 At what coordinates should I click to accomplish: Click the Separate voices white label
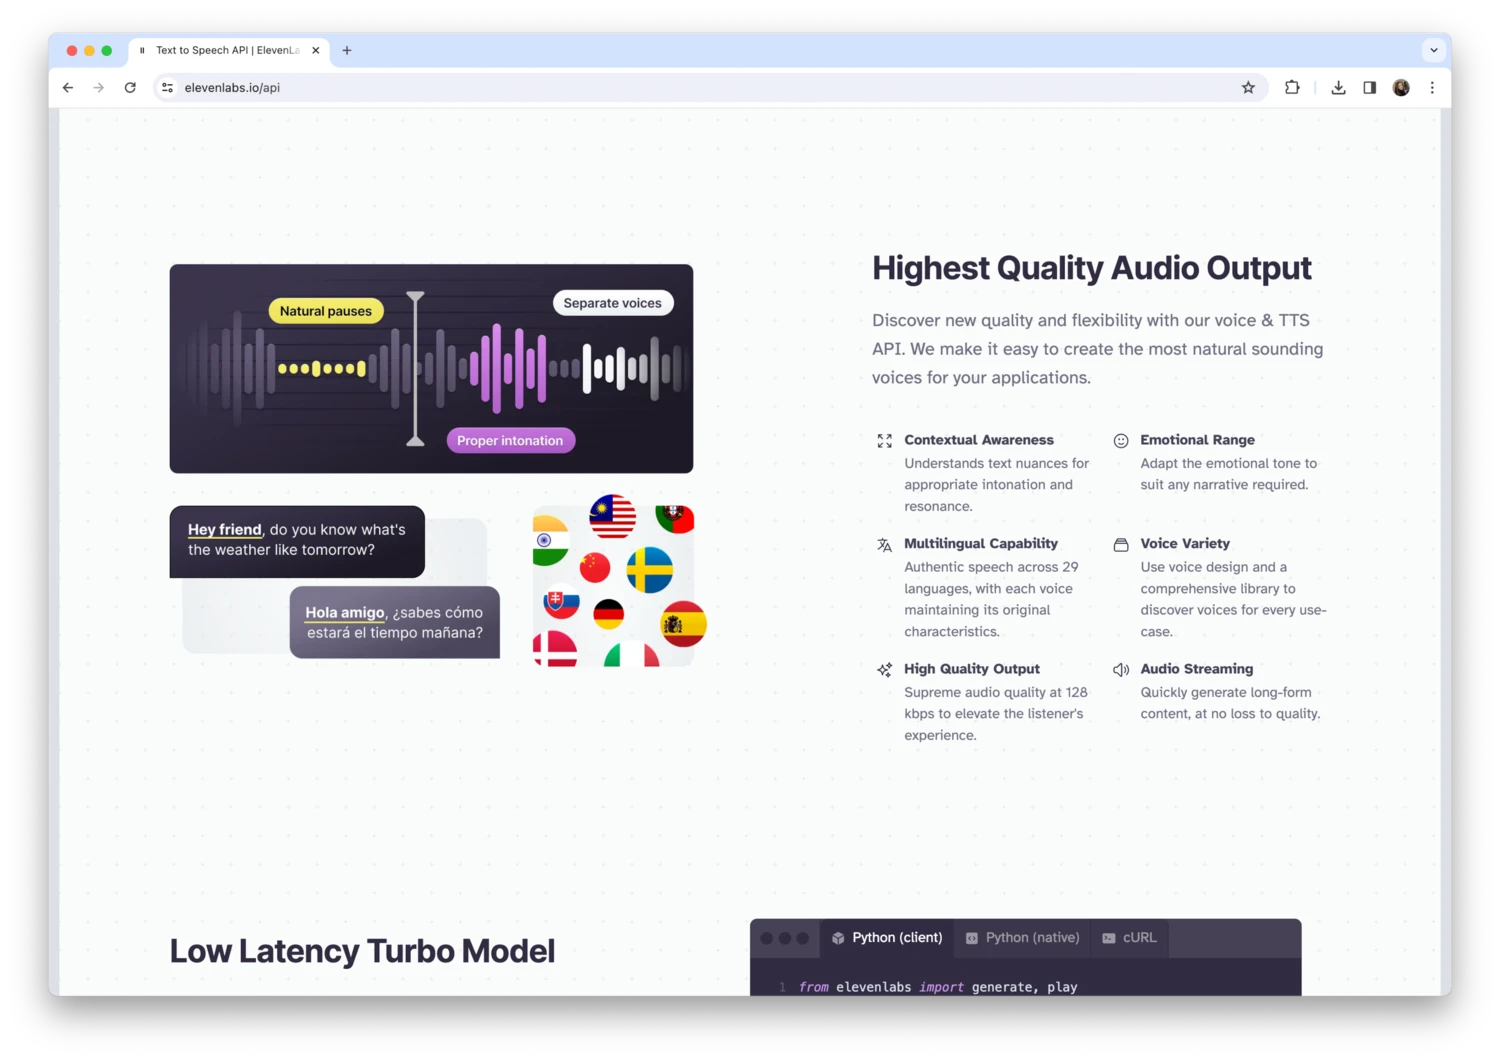tap(612, 303)
